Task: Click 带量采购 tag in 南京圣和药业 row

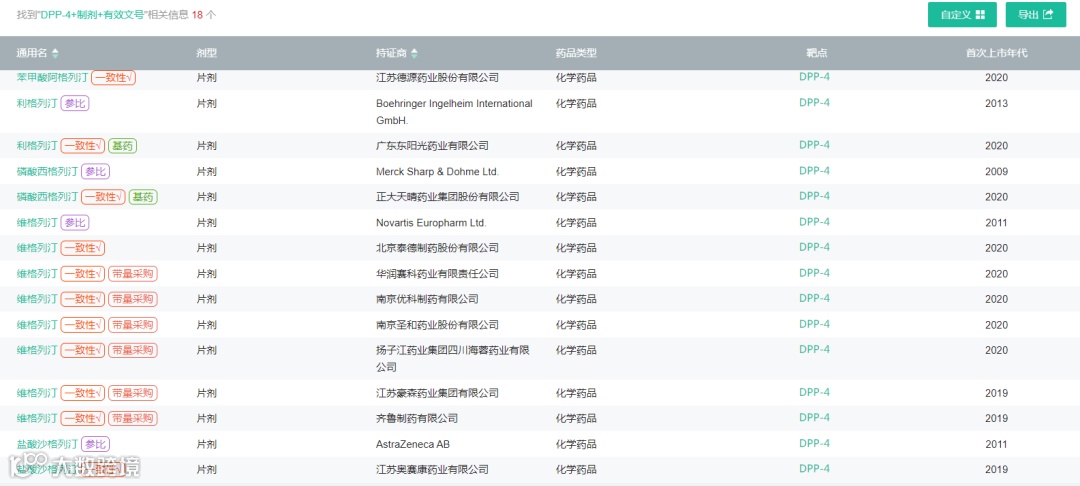Action: 133,324
